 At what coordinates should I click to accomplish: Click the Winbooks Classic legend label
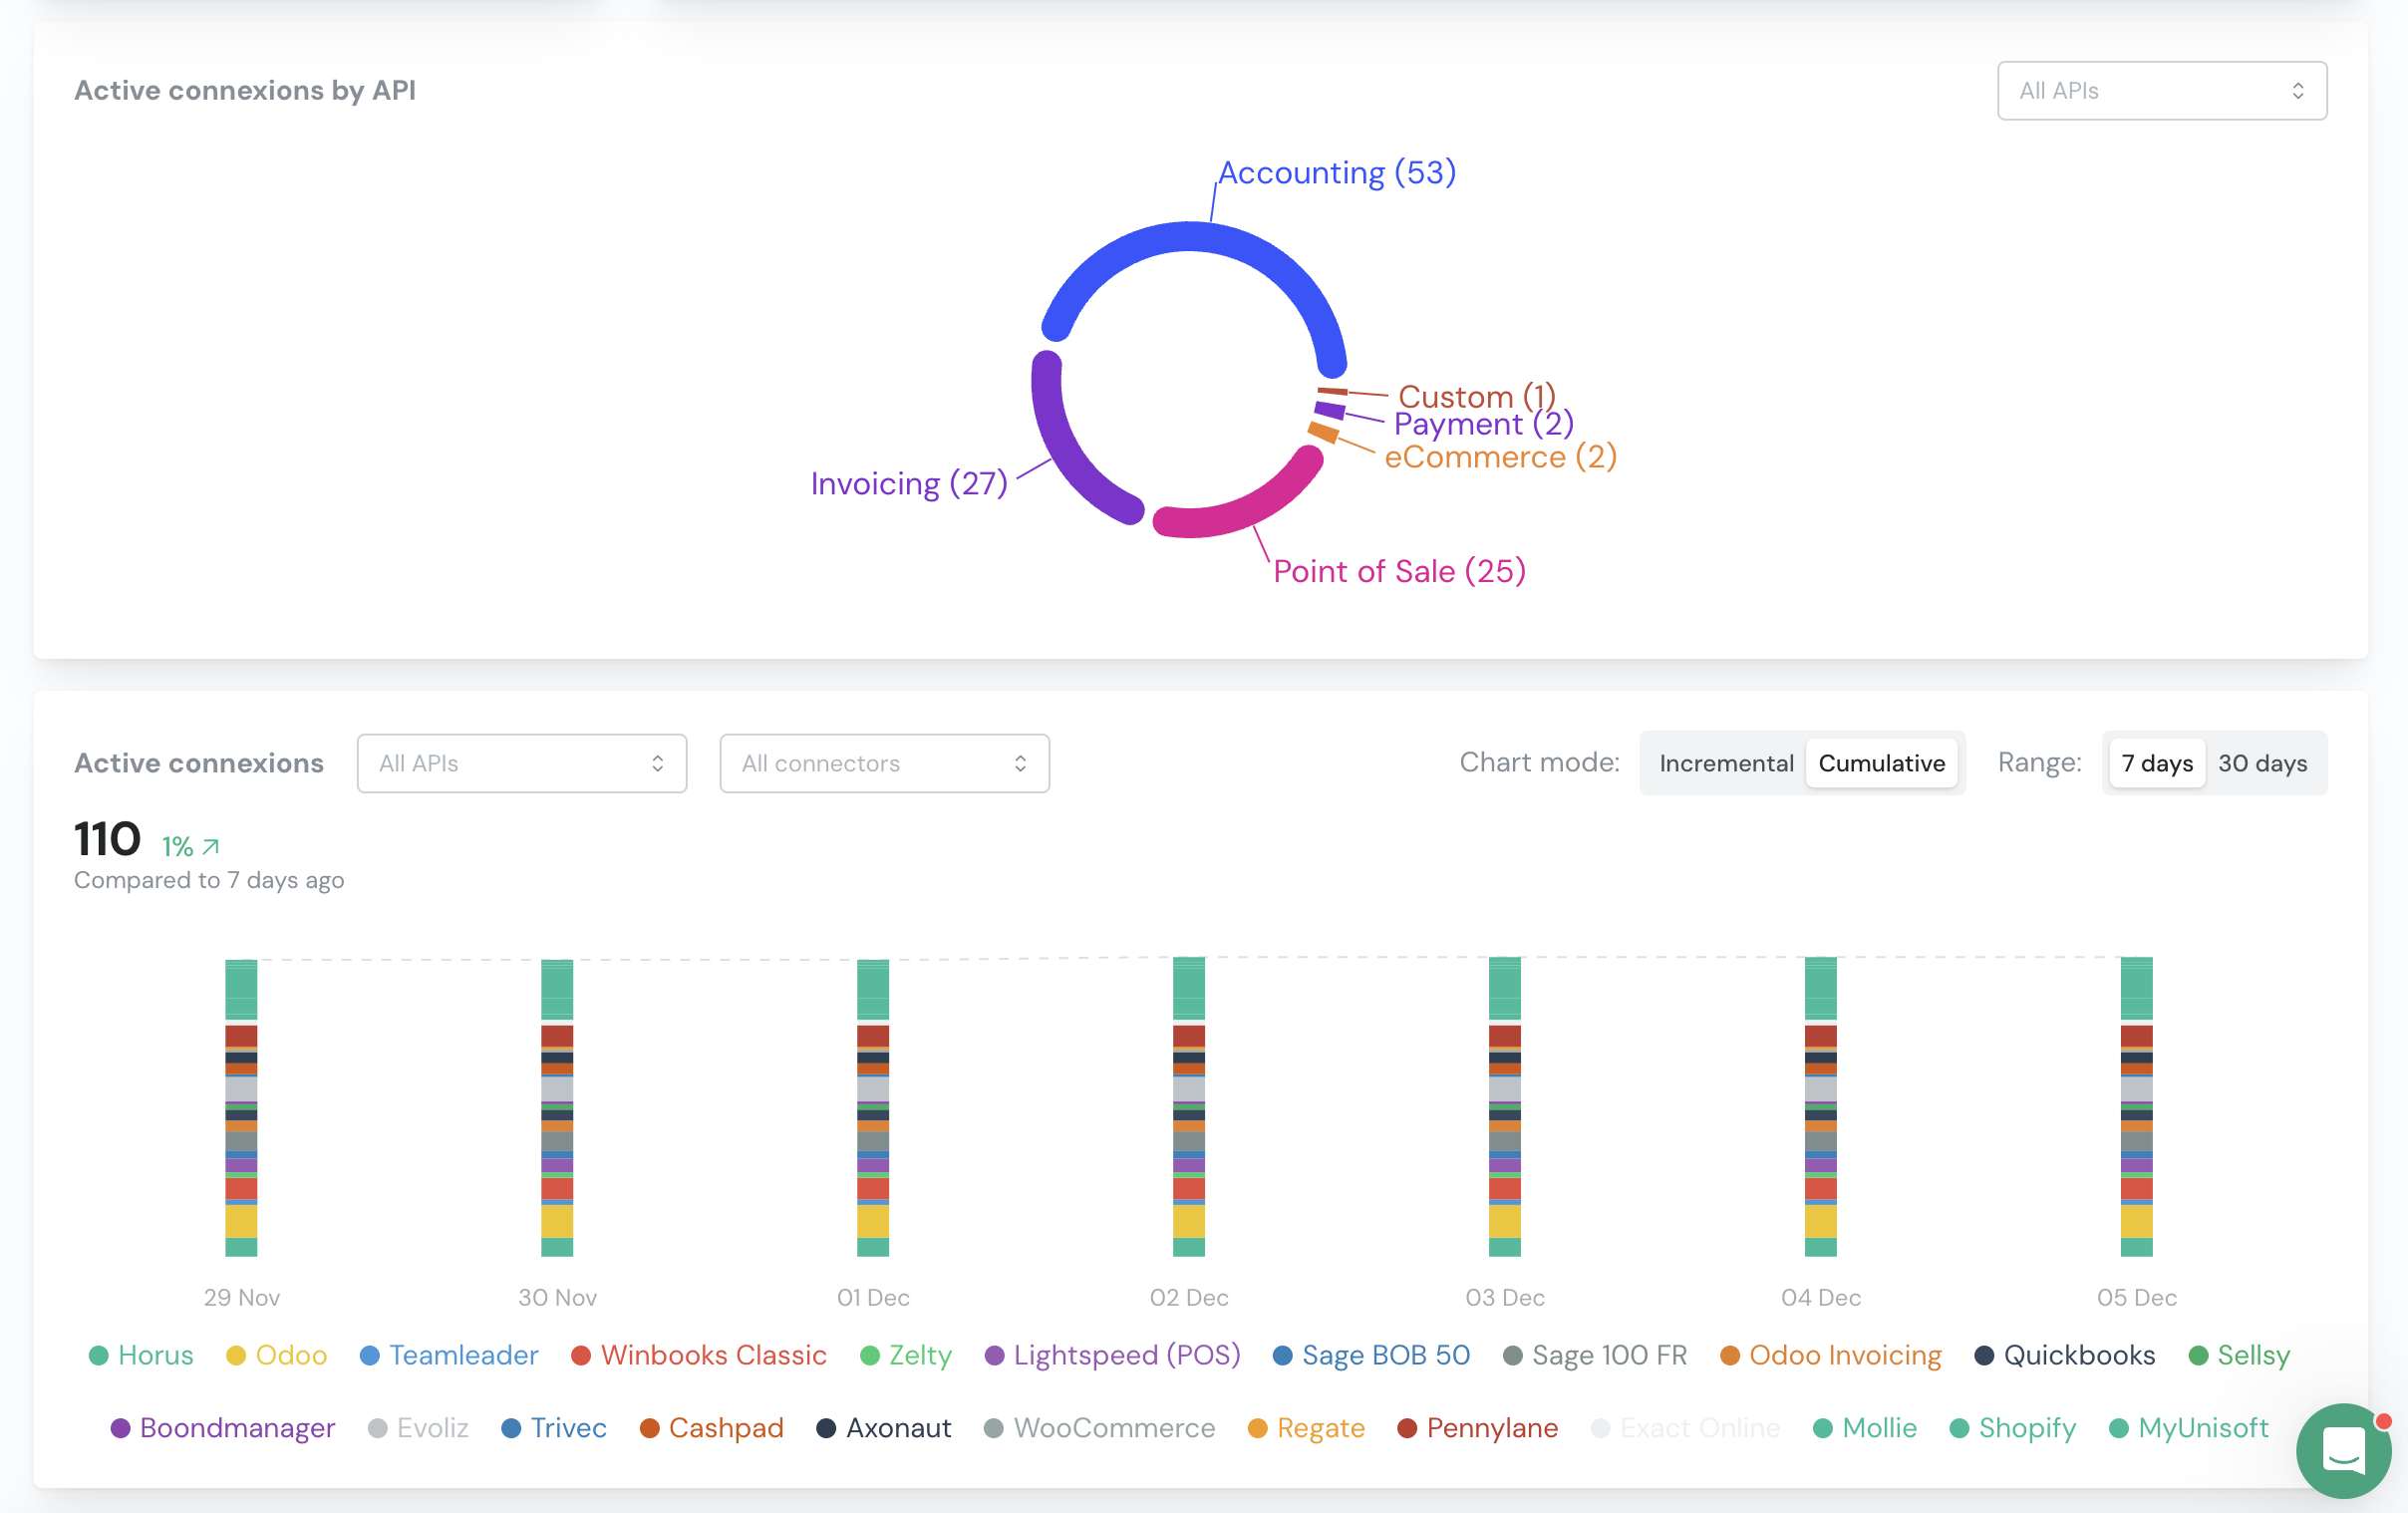(x=713, y=1356)
